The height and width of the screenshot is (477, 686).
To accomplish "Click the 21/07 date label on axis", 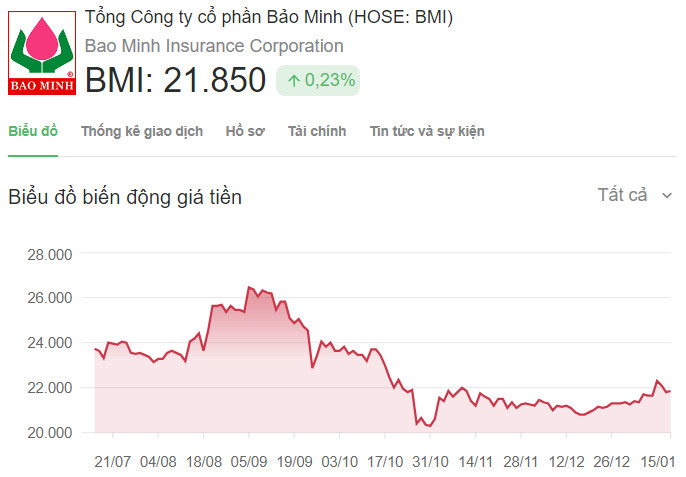I will 113,461.
